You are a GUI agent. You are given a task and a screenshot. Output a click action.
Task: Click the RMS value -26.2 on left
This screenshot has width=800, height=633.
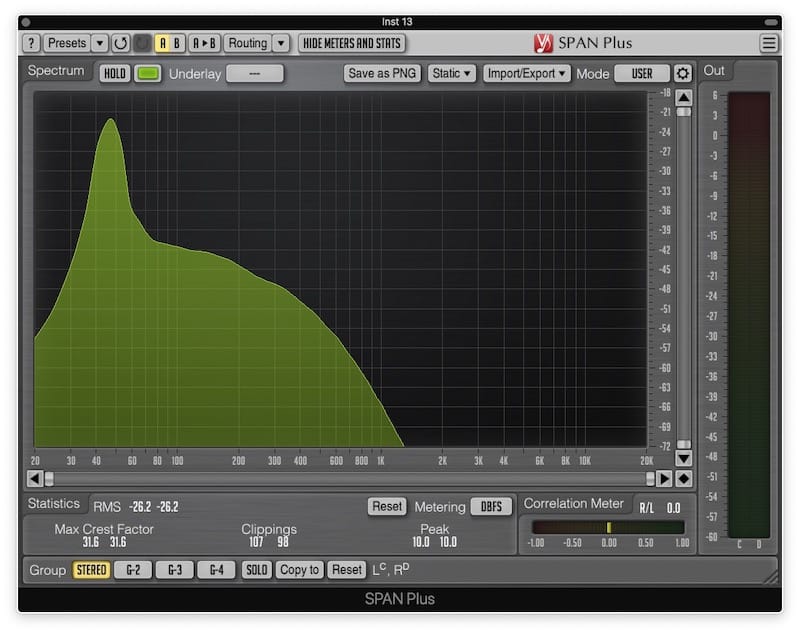(x=140, y=507)
